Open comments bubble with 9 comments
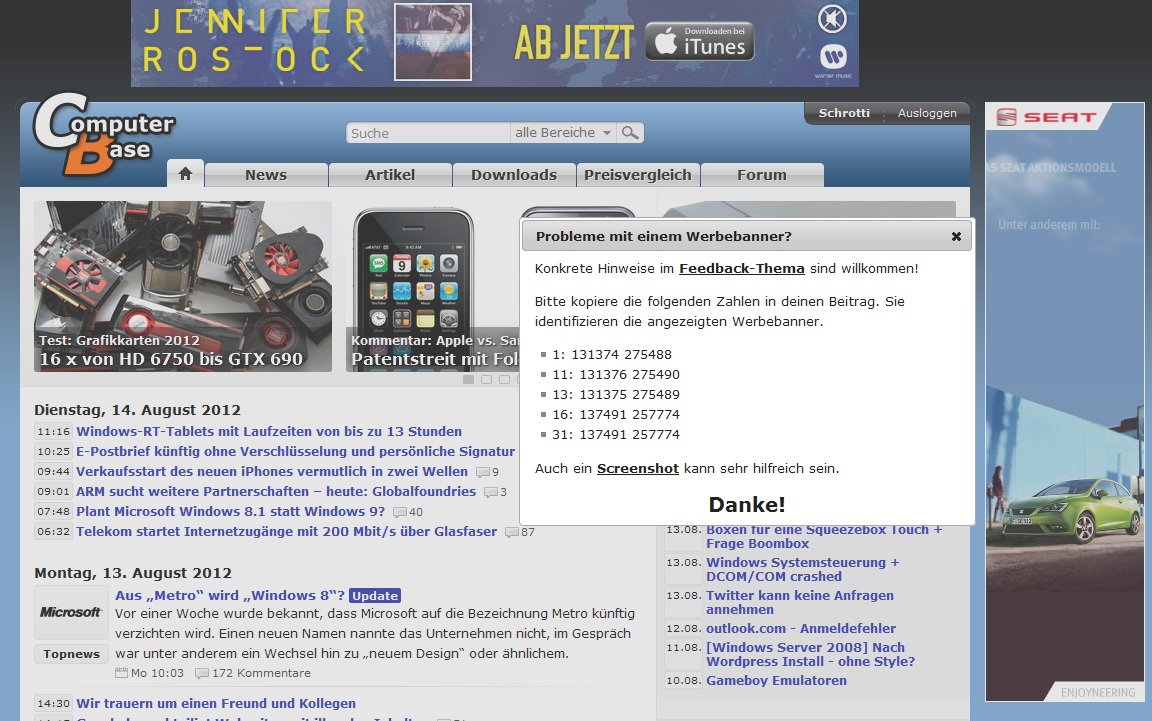This screenshot has width=1152, height=721. 487,472
